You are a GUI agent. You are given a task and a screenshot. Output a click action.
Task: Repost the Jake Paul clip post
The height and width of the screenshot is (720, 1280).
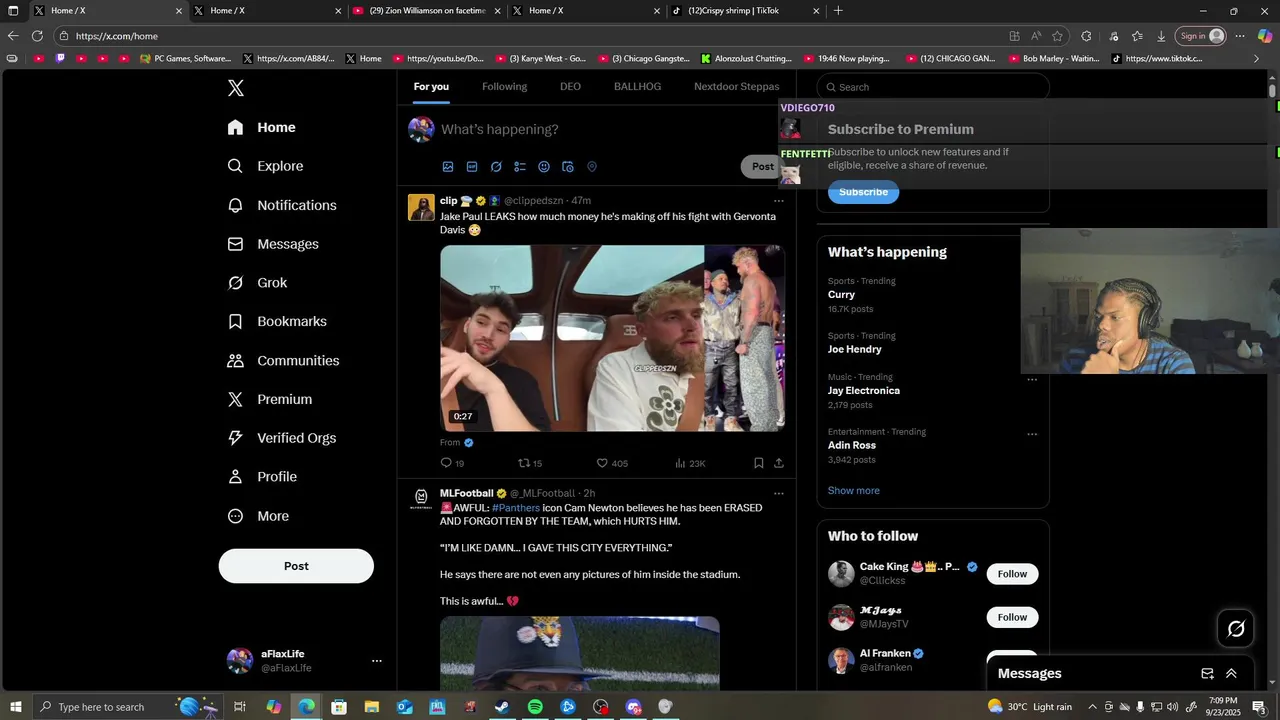point(530,463)
